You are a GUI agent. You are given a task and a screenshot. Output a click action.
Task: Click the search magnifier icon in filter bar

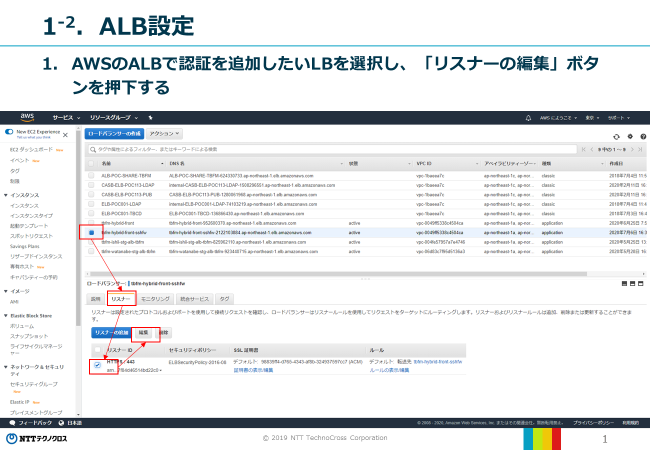[93, 149]
